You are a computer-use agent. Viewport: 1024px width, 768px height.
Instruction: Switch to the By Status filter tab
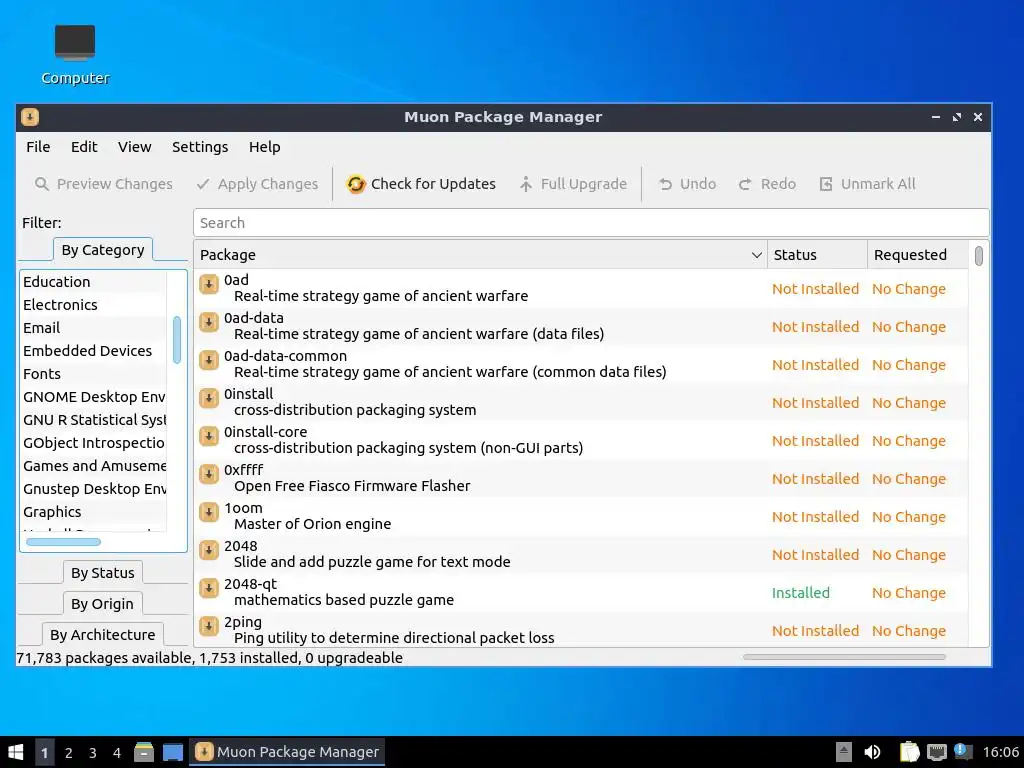point(103,573)
